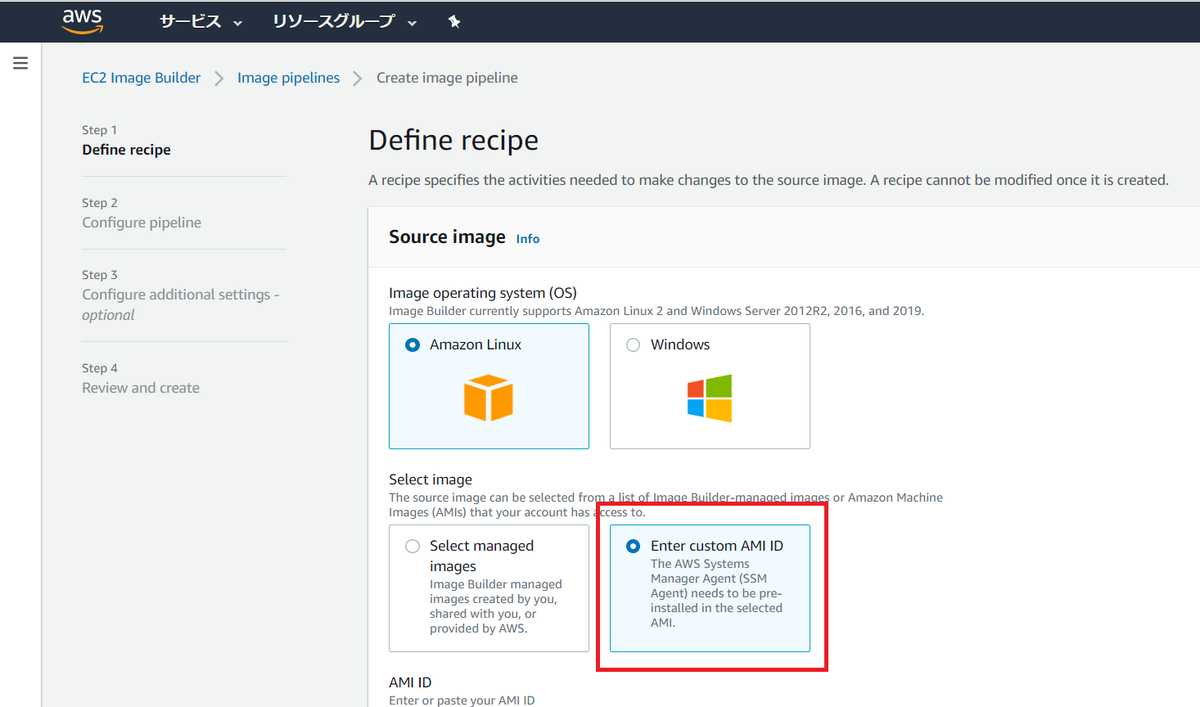Click the Image operating system (OS) label
This screenshot has height=707, width=1200.
coord(483,293)
